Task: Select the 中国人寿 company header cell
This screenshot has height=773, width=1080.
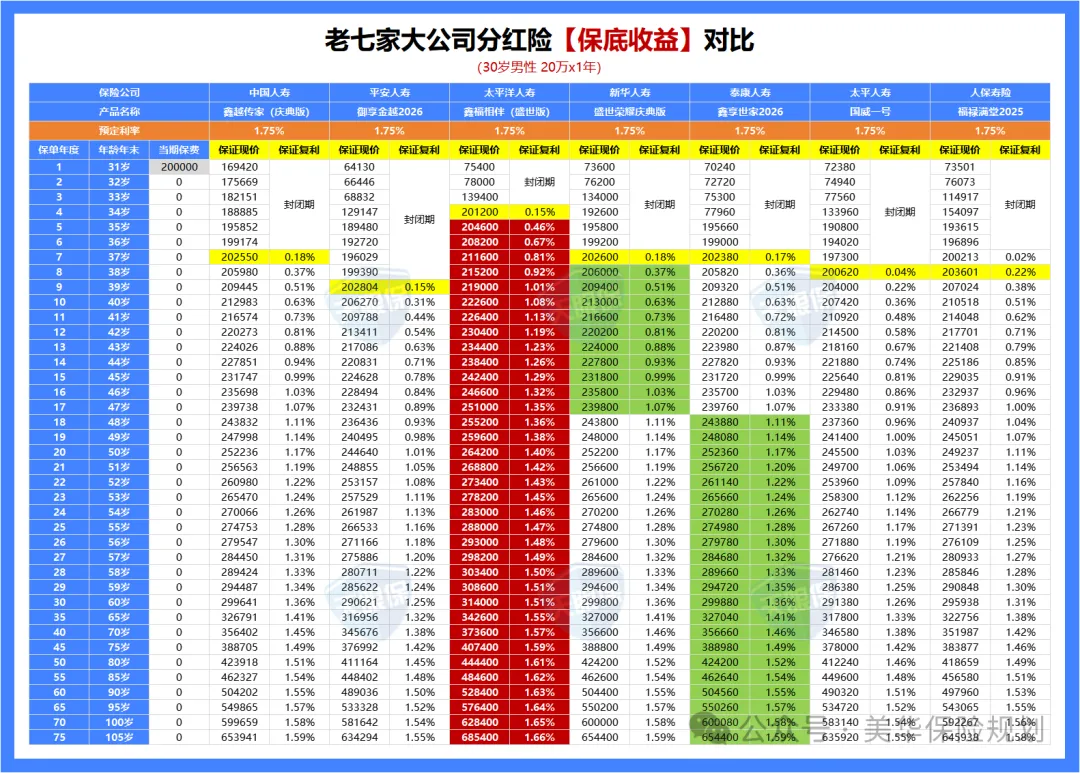Action: tap(269, 92)
